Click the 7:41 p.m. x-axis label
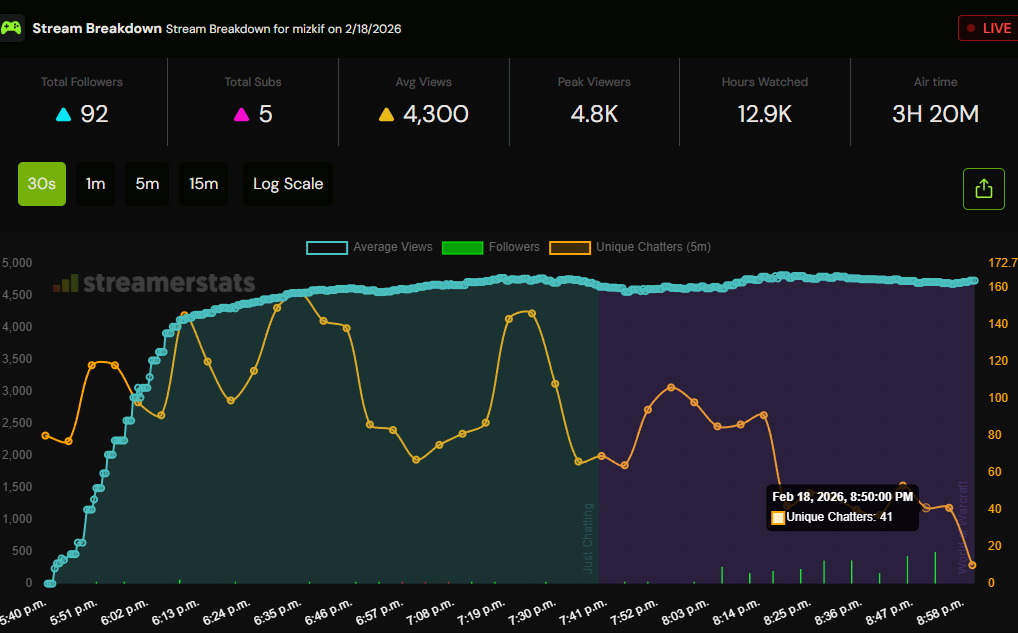Screen dimensions: 1018x633 click(582, 612)
